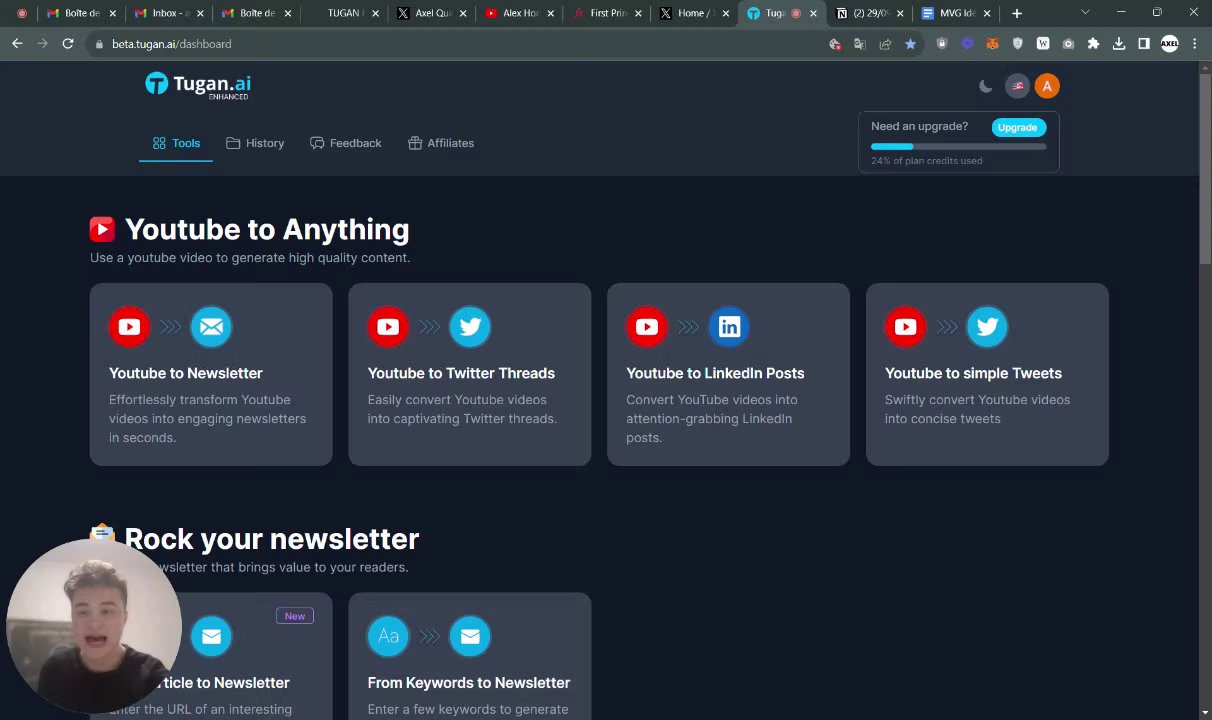Open a new browser tab
This screenshot has width=1212, height=720.
[x=1017, y=13]
